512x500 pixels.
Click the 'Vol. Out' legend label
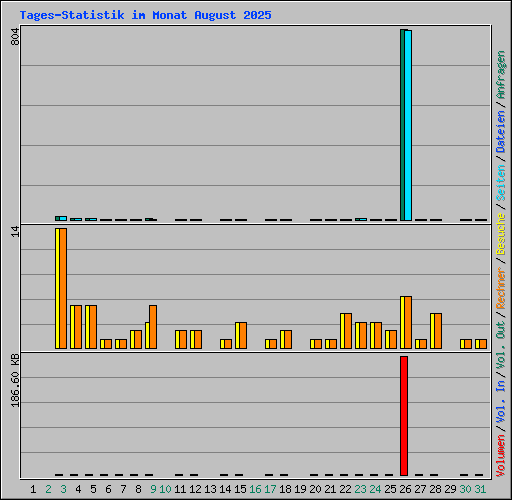pos(501,344)
